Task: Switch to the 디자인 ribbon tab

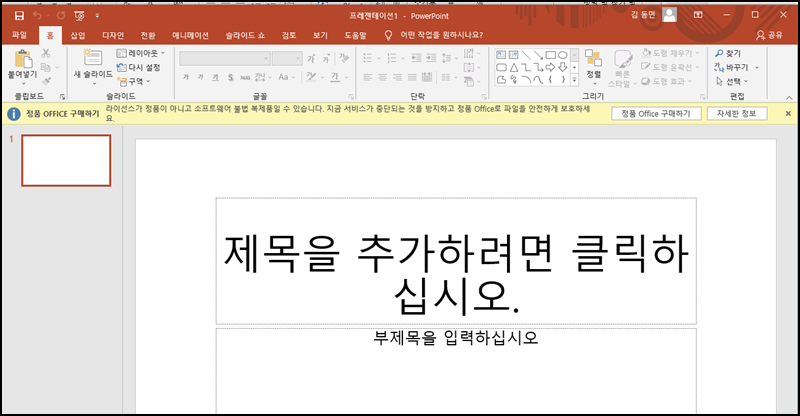Action: point(113,35)
